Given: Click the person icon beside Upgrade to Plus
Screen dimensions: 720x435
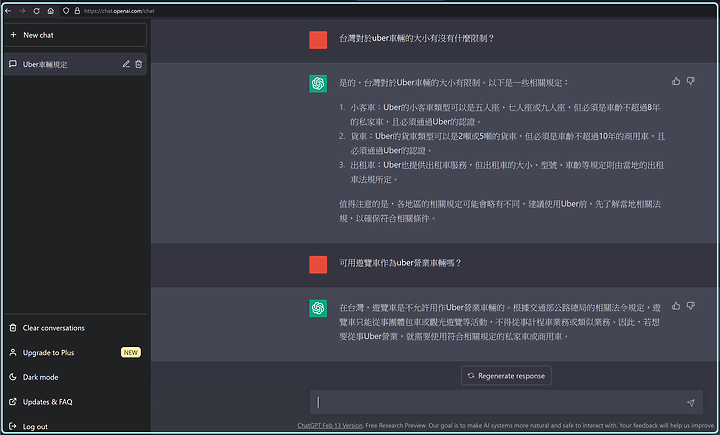Looking at the screenshot, I should (x=13, y=352).
